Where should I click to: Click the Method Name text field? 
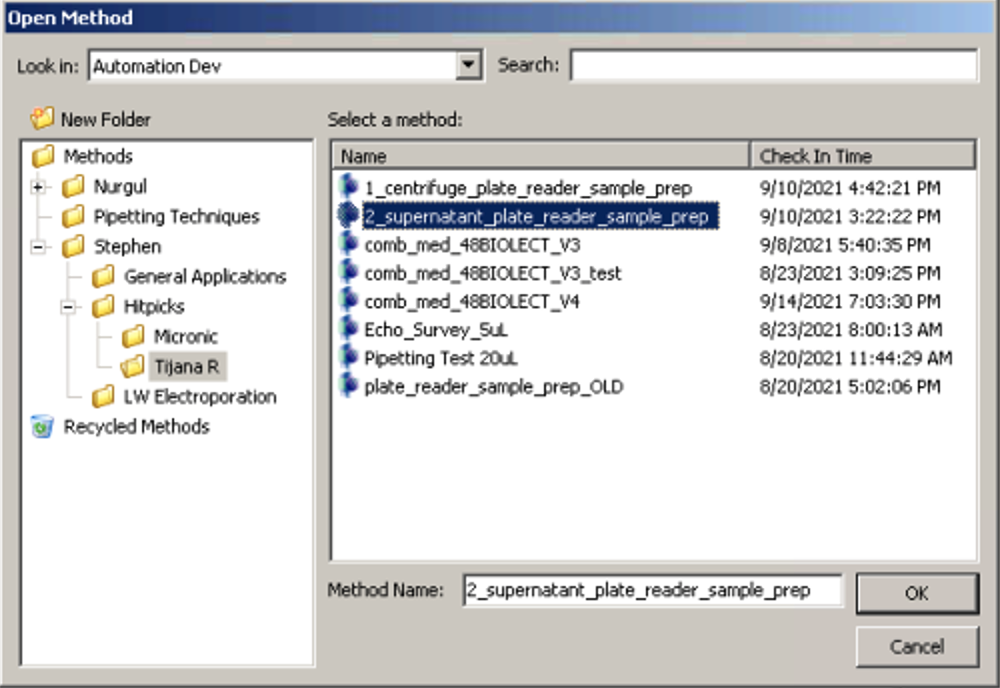652,590
